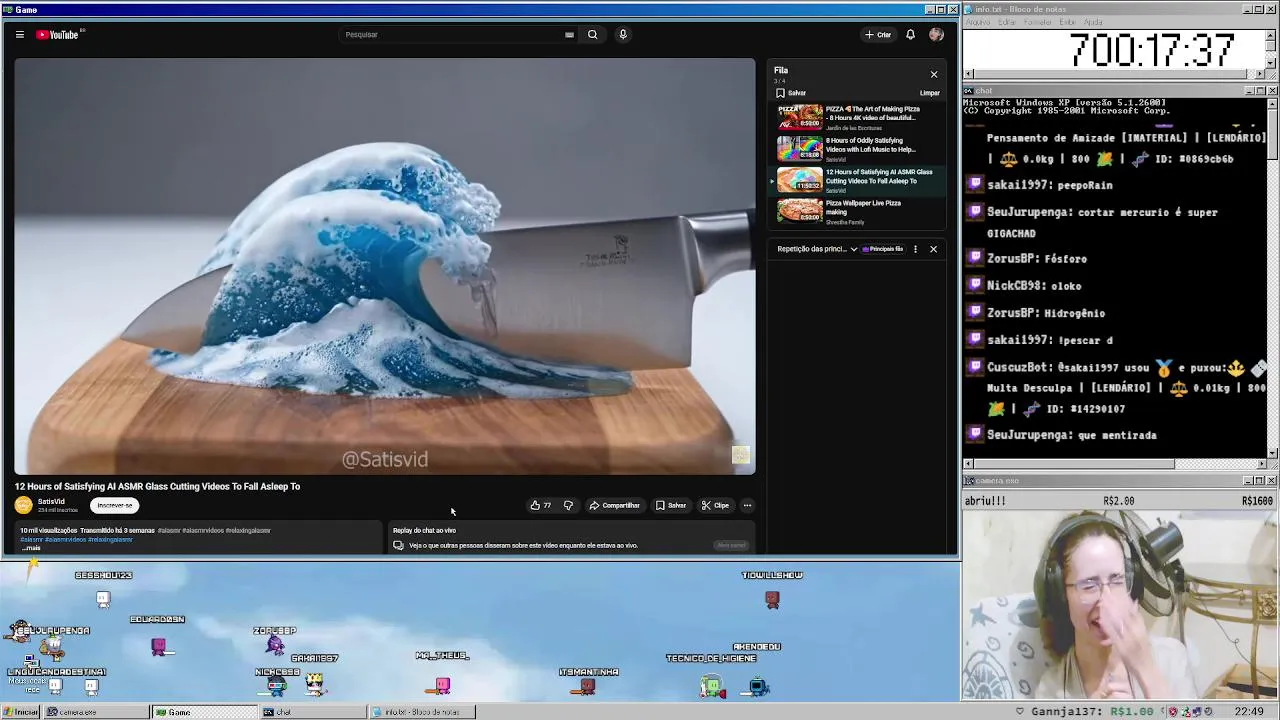Open the 'Editar' menu in Bloco de notas

point(1005,22)
